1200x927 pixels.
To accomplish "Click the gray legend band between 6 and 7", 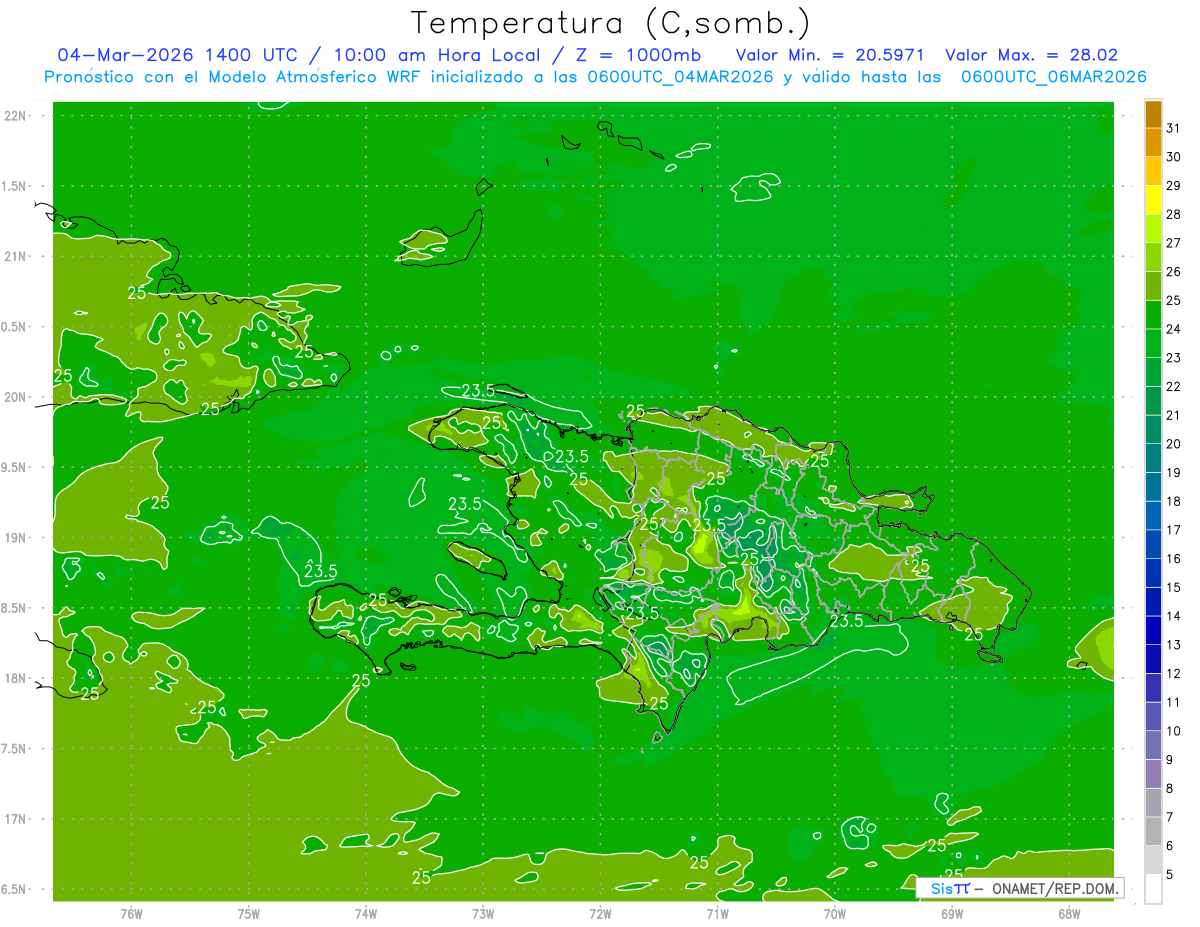I will pyautogui.click(x=1153, y=831).
